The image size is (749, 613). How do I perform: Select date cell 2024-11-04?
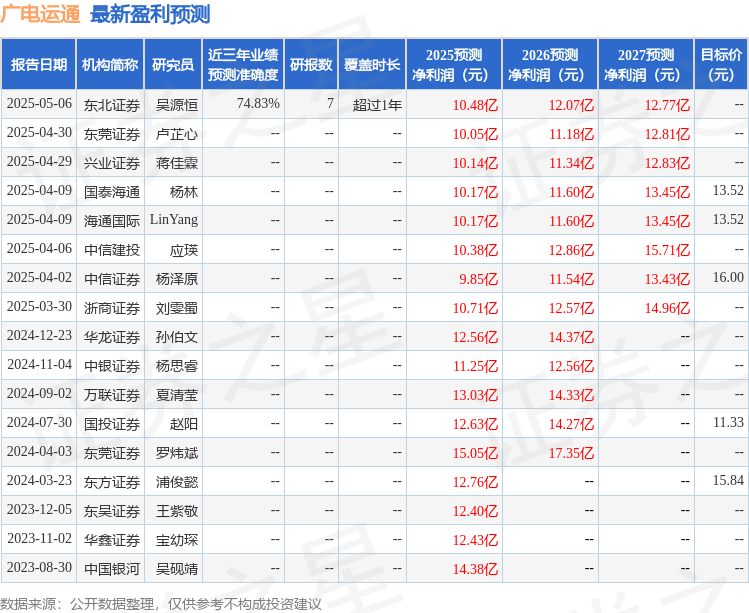39,365
